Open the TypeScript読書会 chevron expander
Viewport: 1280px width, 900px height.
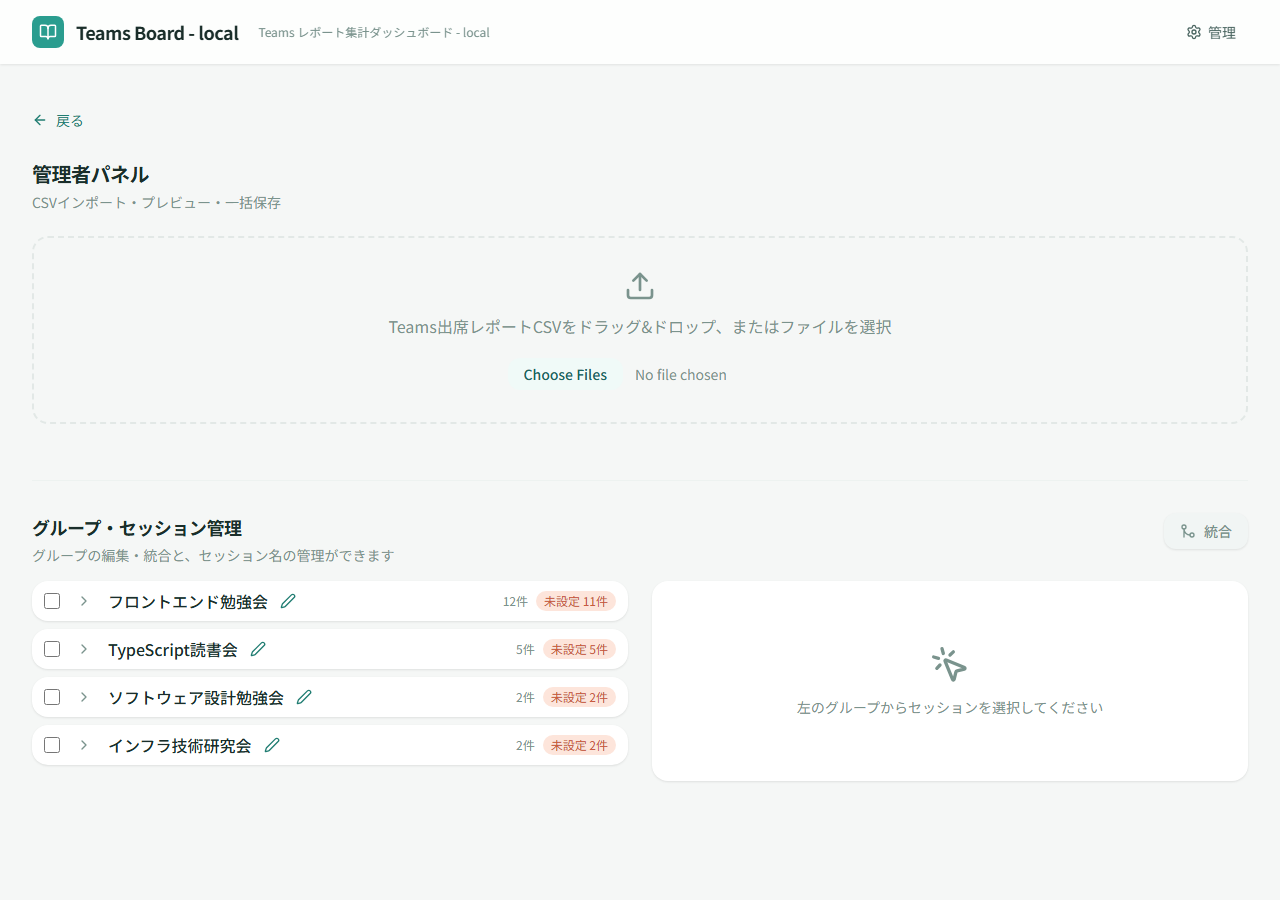pyautogui.click(x=83, y=649)
